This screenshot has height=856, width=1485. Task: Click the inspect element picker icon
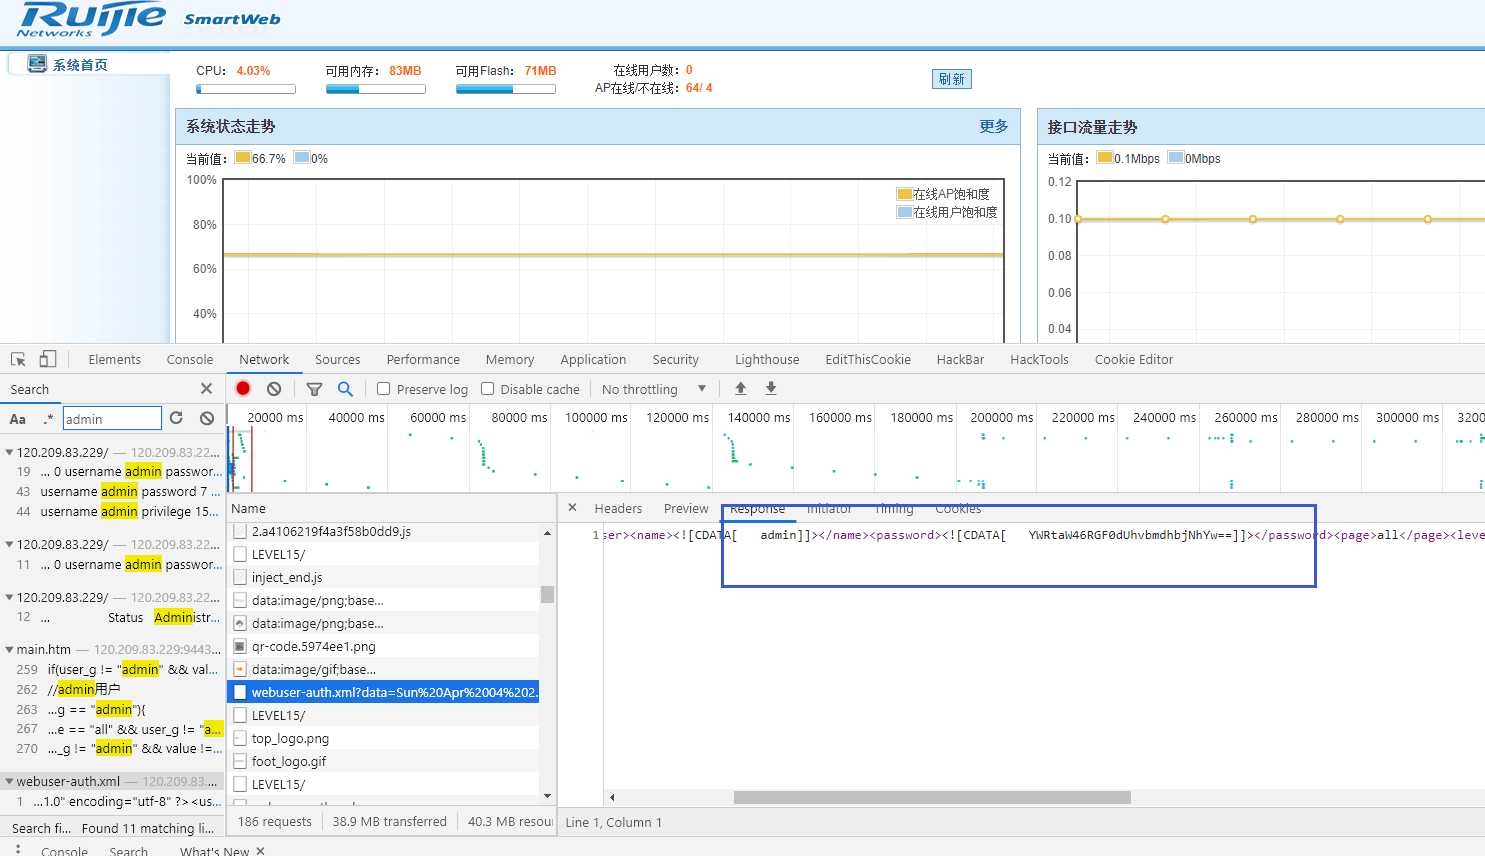[x=18, y=359]
